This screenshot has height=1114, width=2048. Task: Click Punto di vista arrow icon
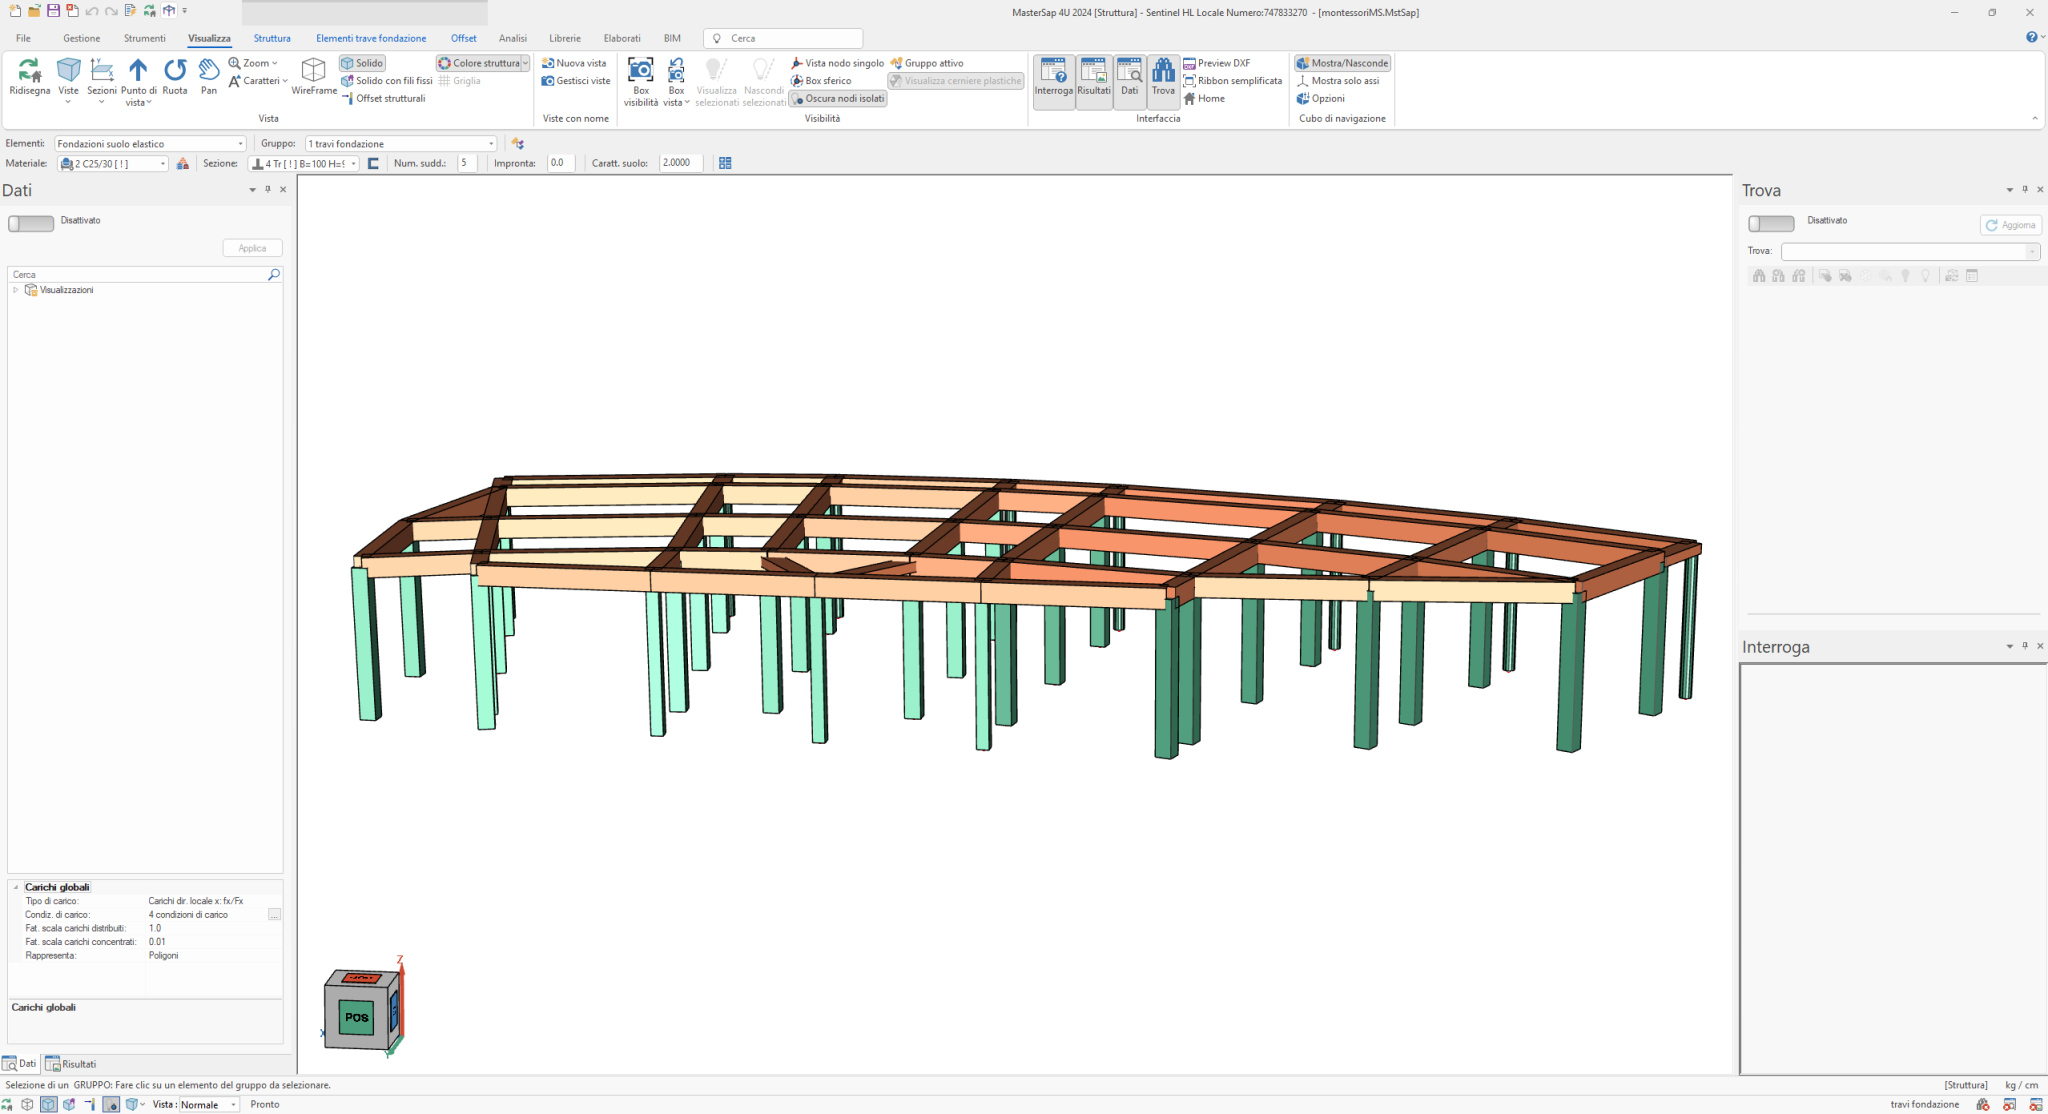click(x=138, y=80)
